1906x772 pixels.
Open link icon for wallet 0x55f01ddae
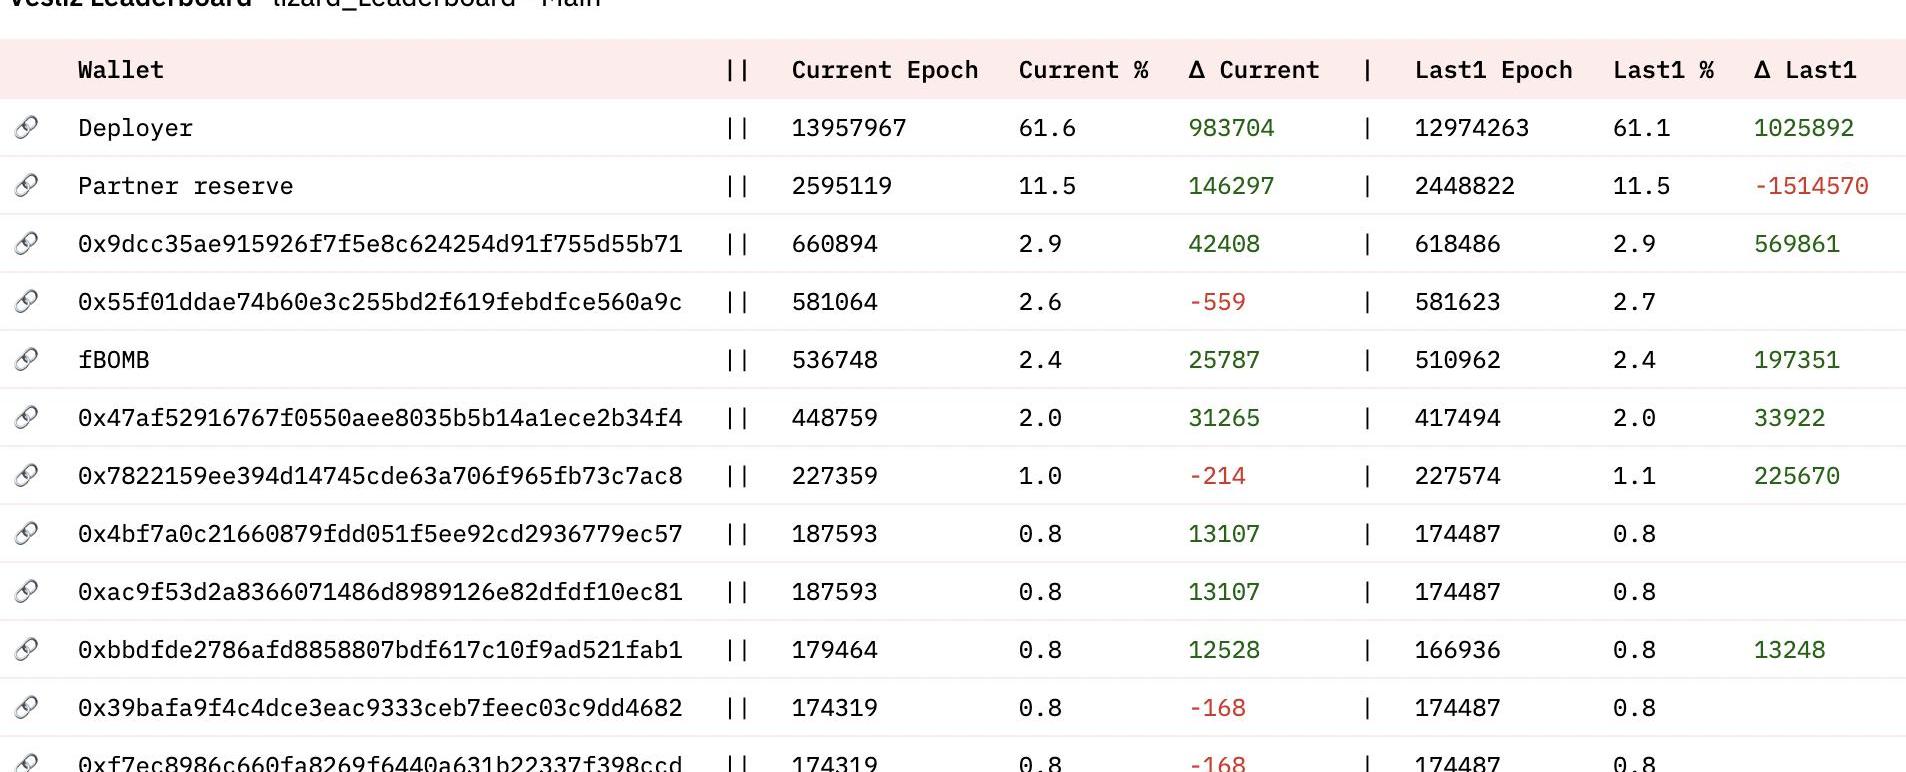click(27, 301)
